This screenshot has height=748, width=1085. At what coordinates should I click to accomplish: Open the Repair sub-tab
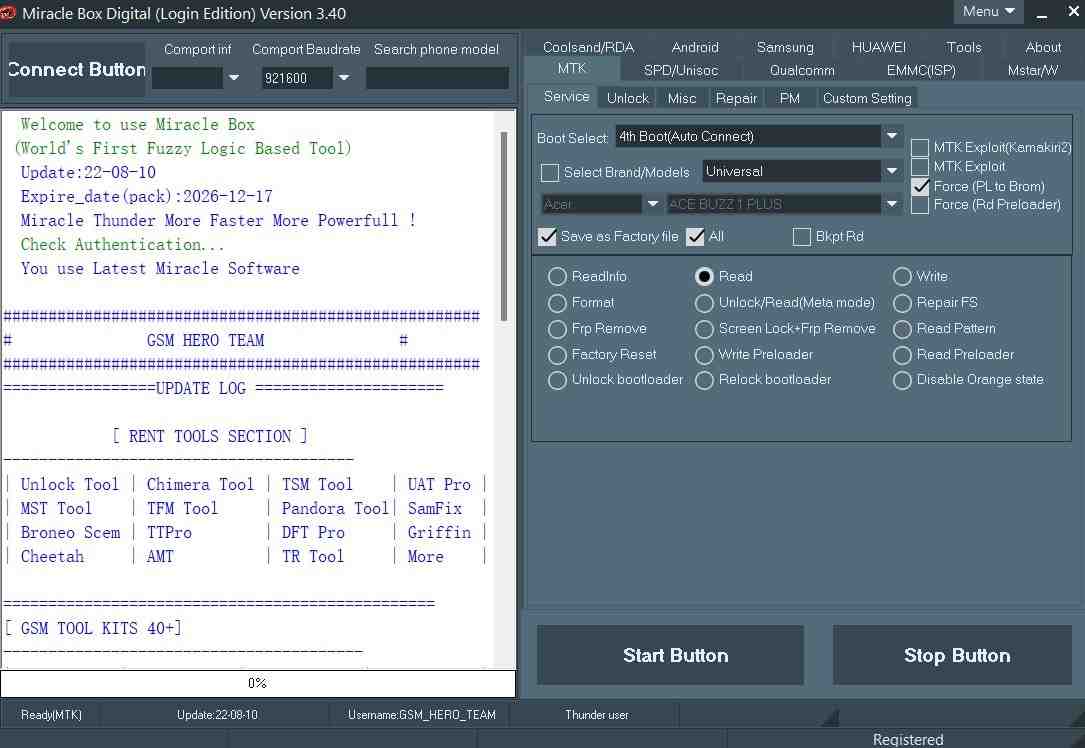736,98
